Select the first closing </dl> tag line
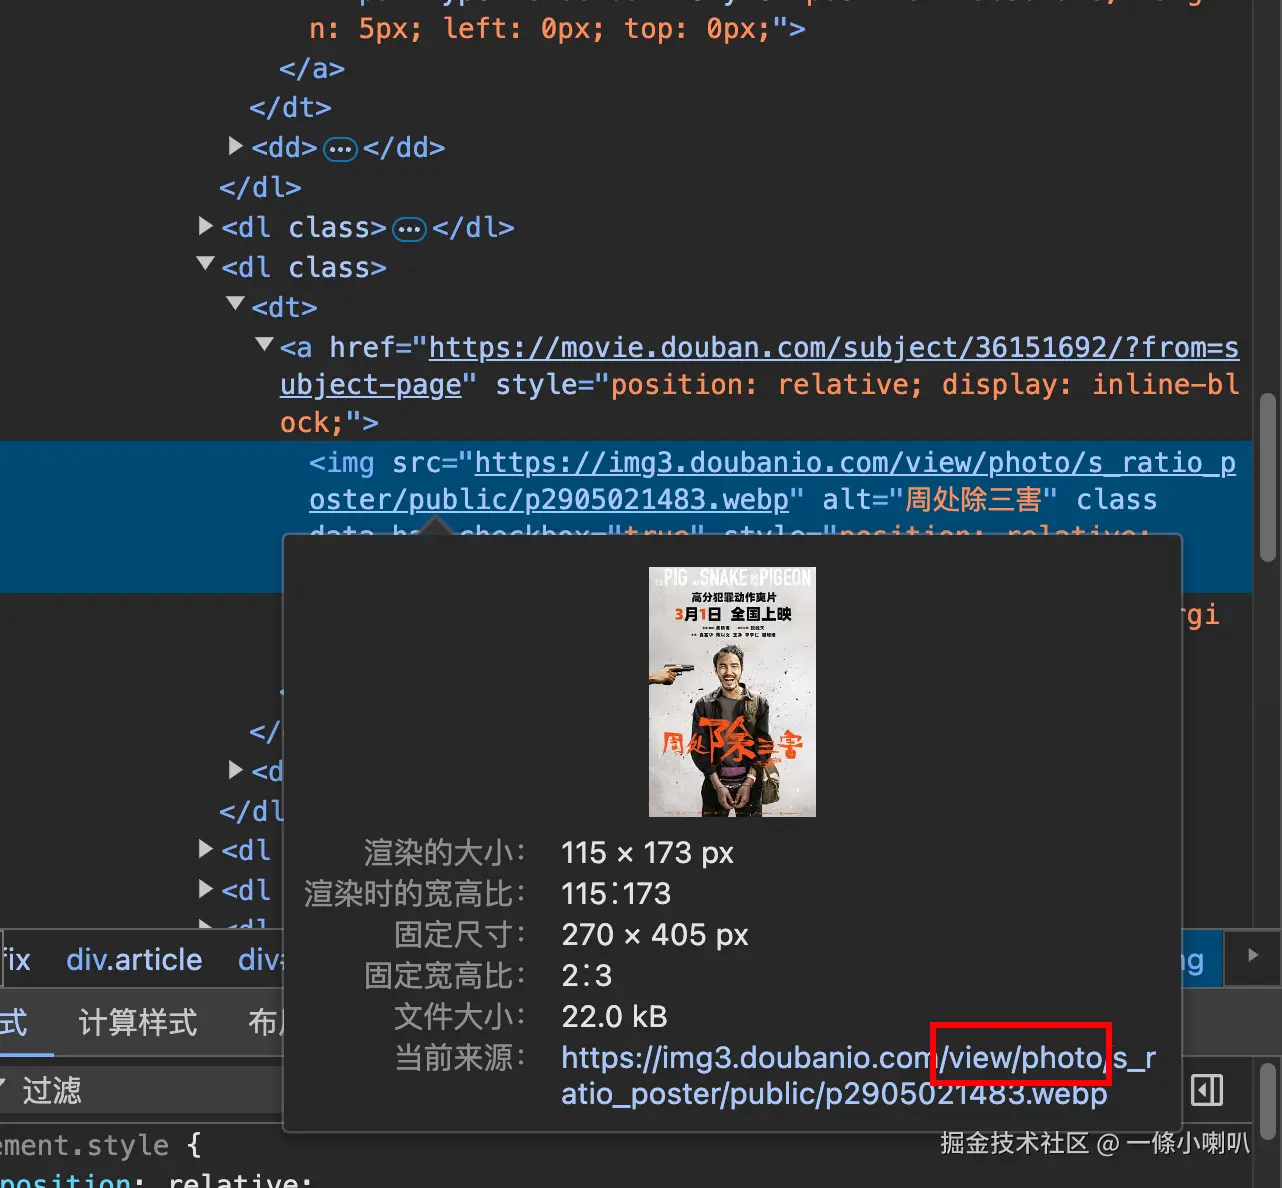1282x1188 pixels. 260,187
